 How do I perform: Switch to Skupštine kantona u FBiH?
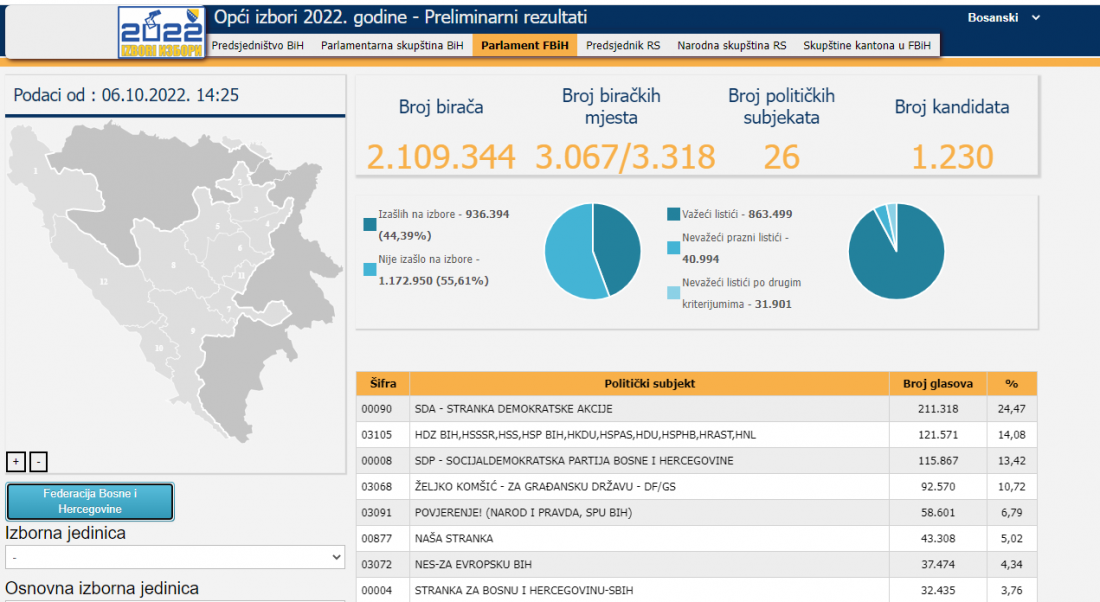pyautogui.click(x=869, y=44)
